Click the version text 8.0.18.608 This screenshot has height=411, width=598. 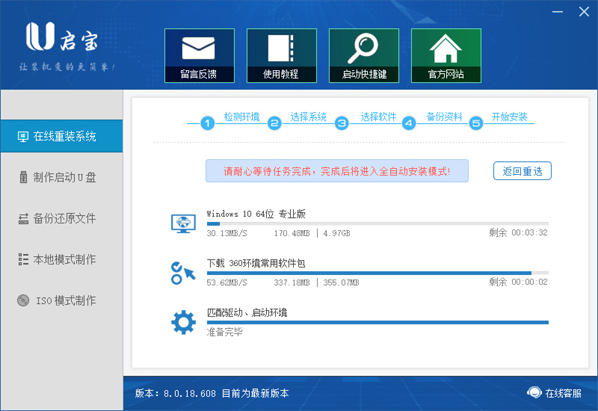point(190,393)
